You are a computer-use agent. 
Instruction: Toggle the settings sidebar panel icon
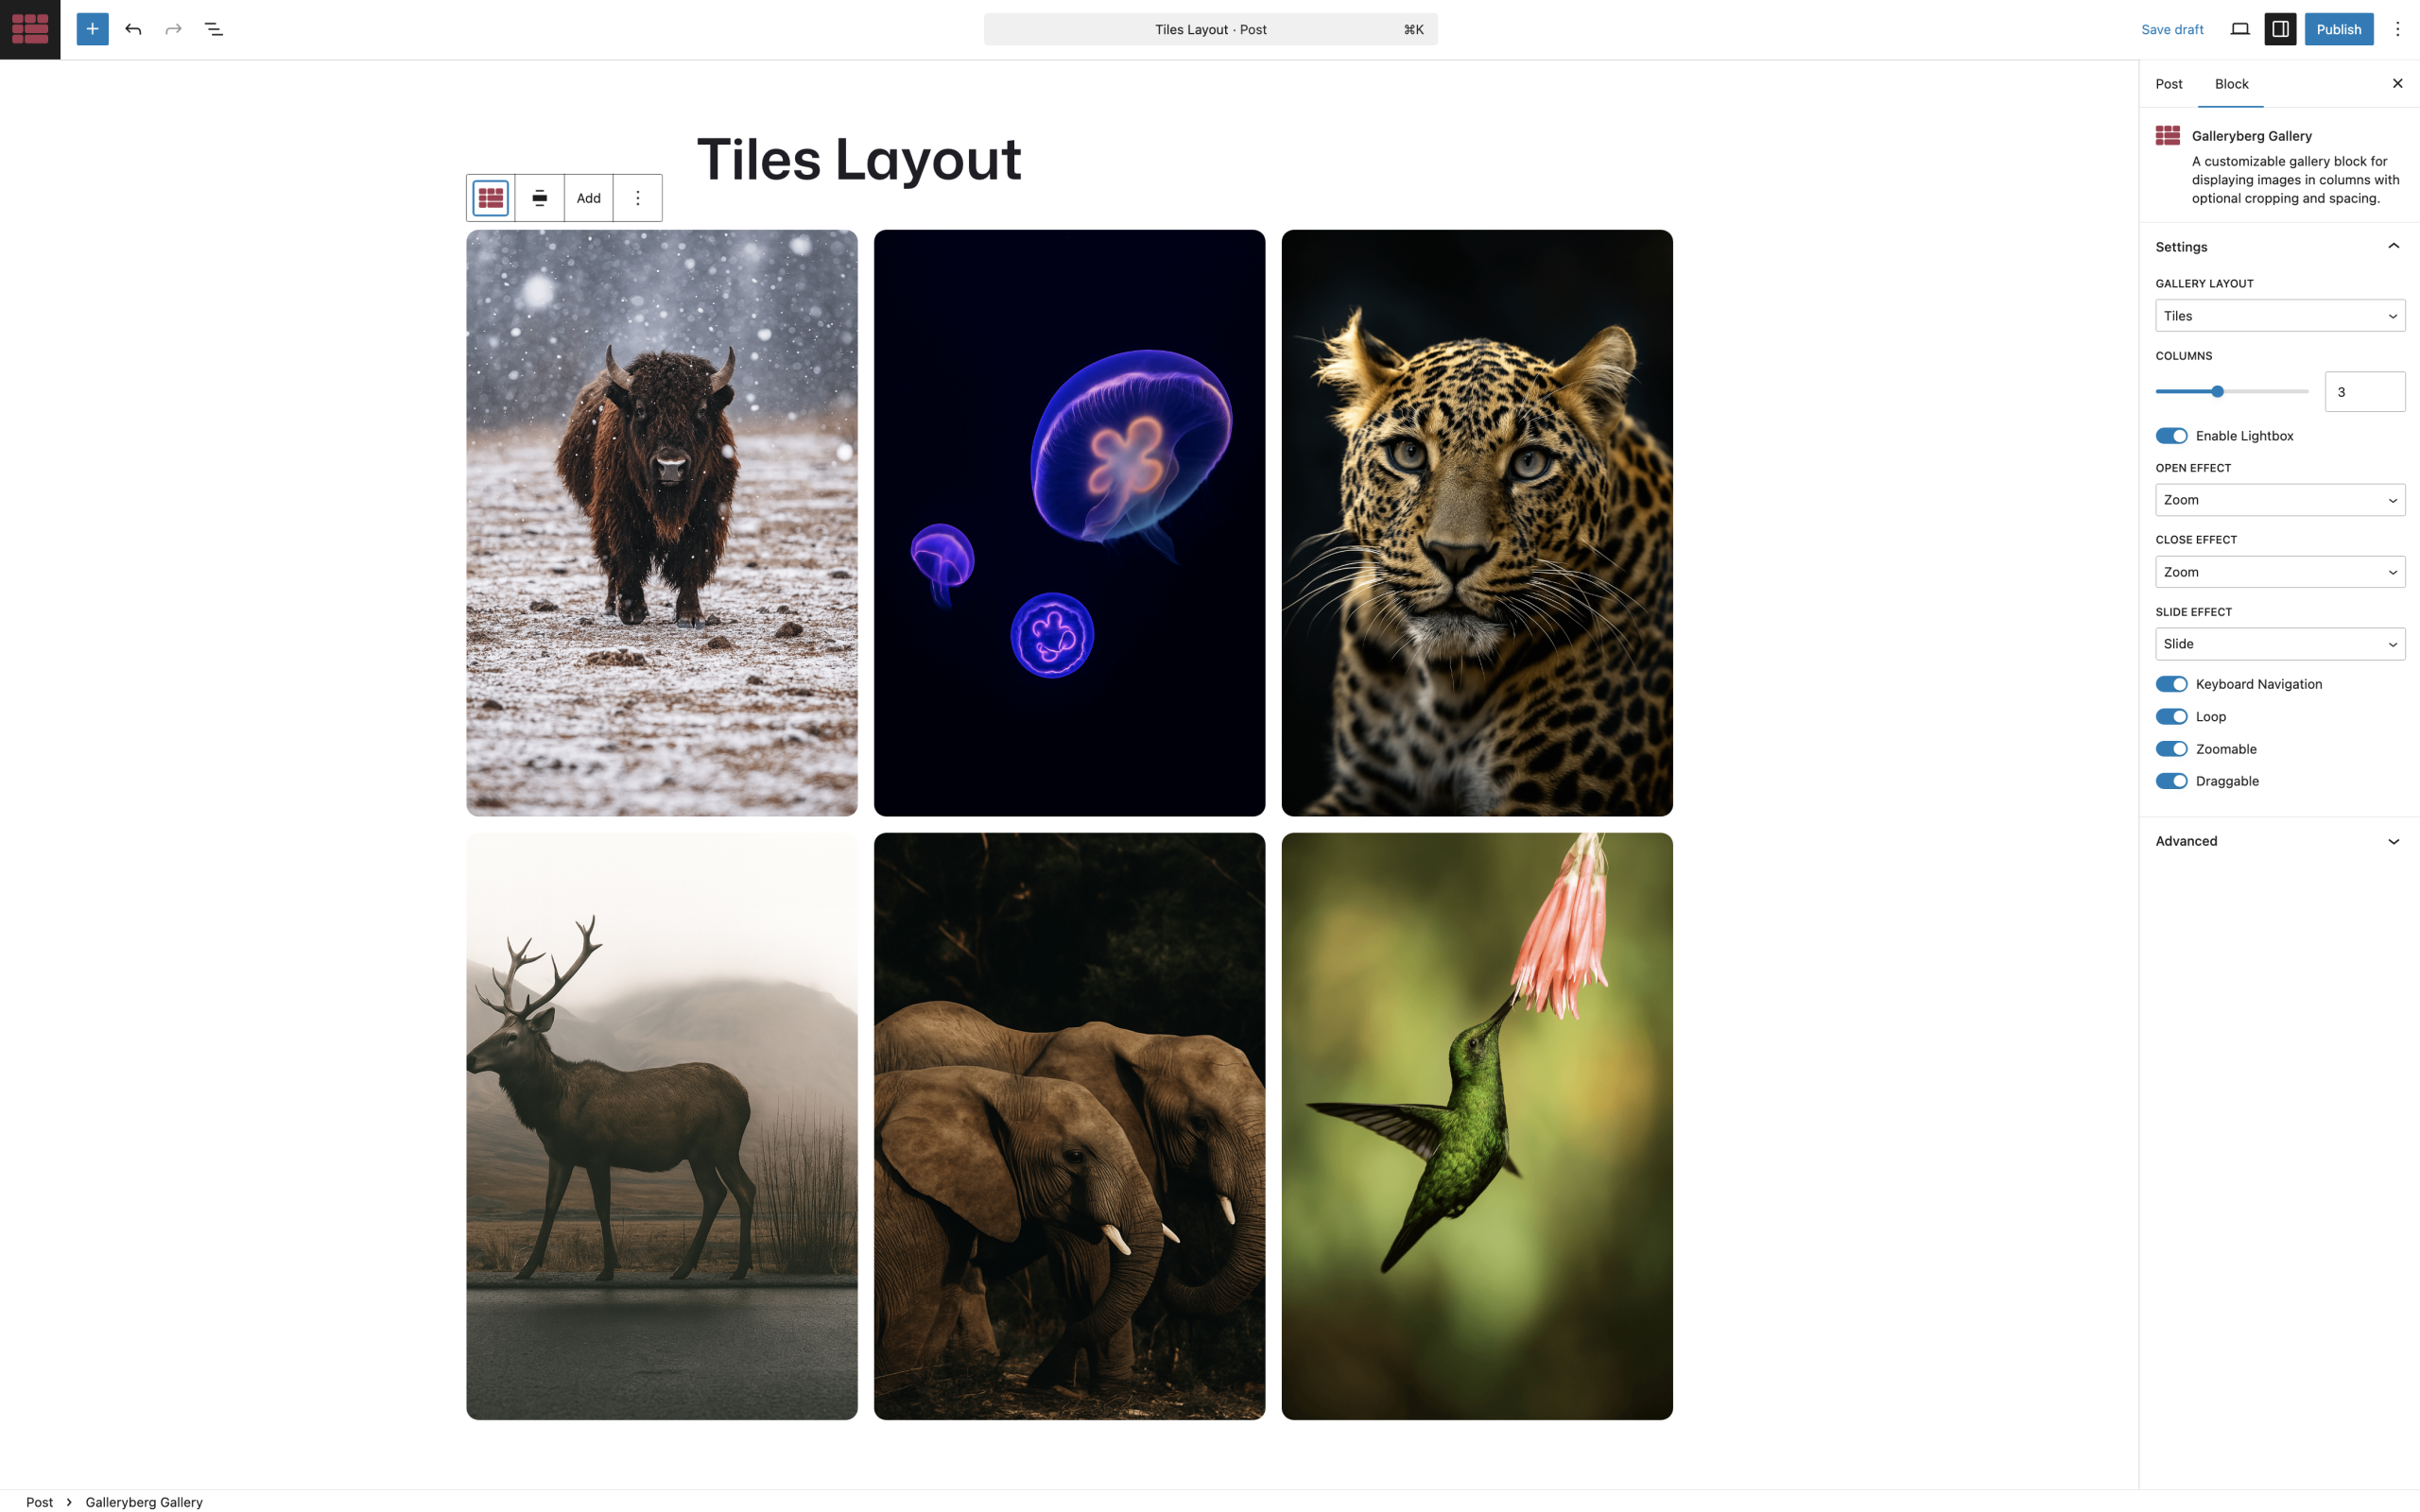2280,29
